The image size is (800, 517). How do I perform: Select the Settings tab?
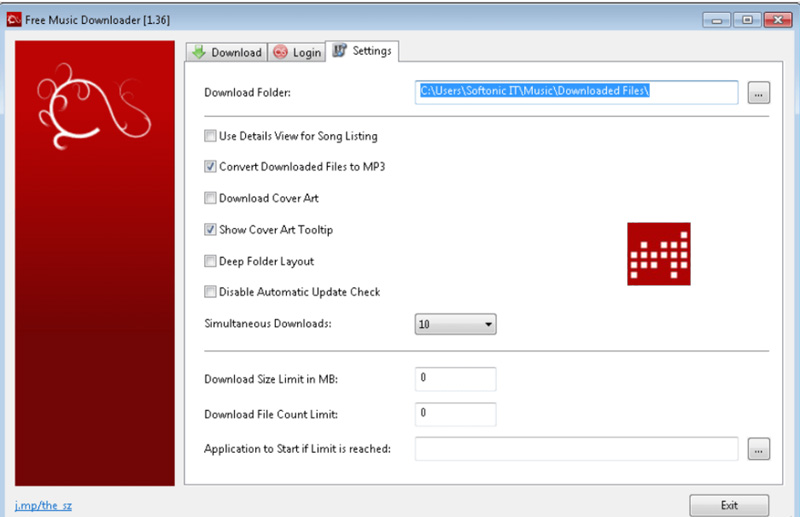(x=362, y=51)
